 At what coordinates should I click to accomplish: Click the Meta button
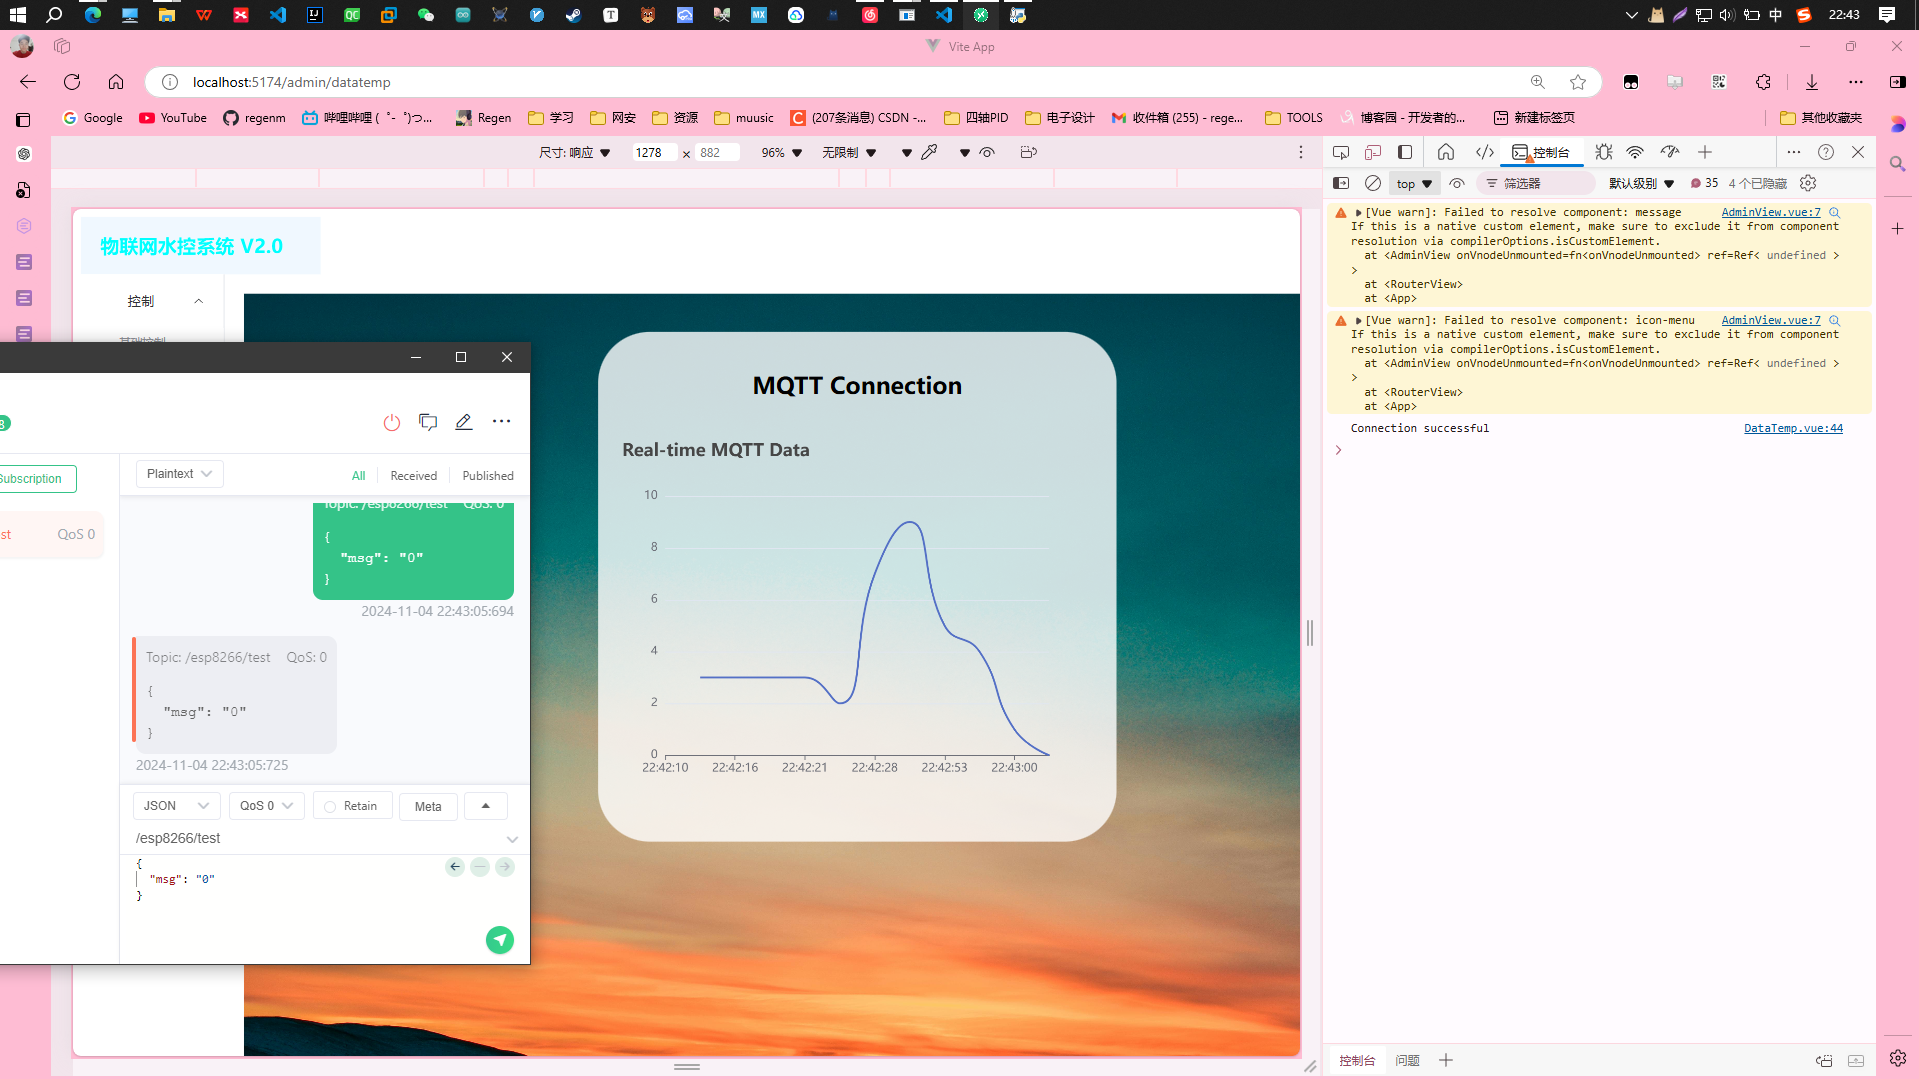(x=428, y=806)
